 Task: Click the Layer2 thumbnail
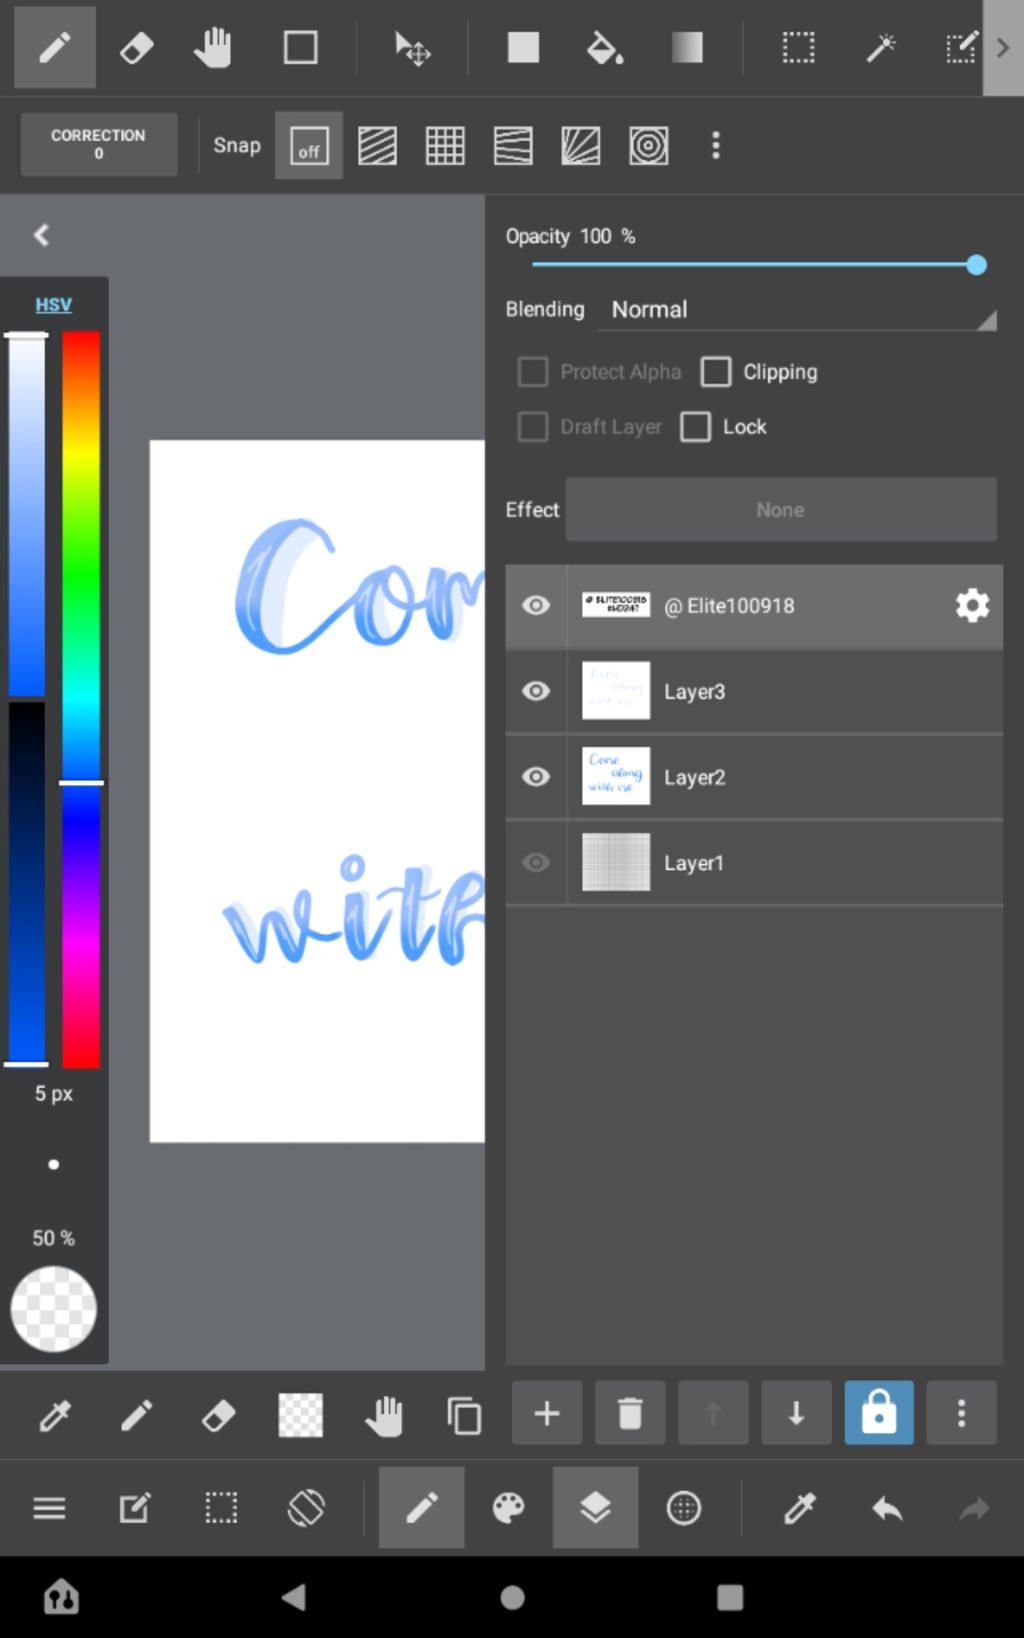tap(616, 776)
